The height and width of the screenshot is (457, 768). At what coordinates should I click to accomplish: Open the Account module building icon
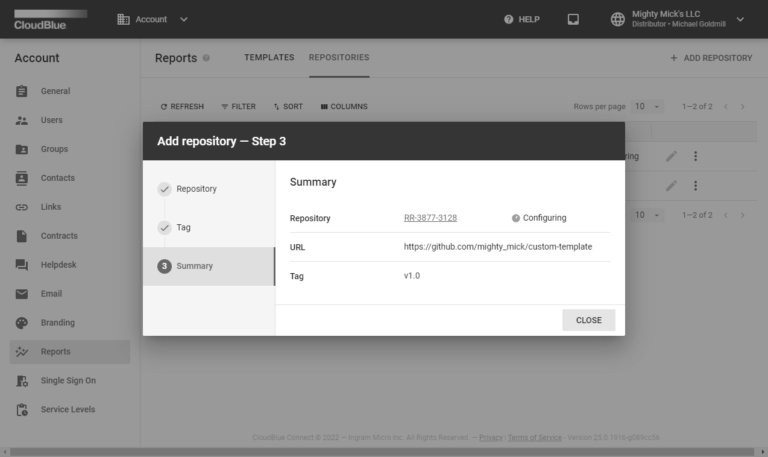point(123,19)
